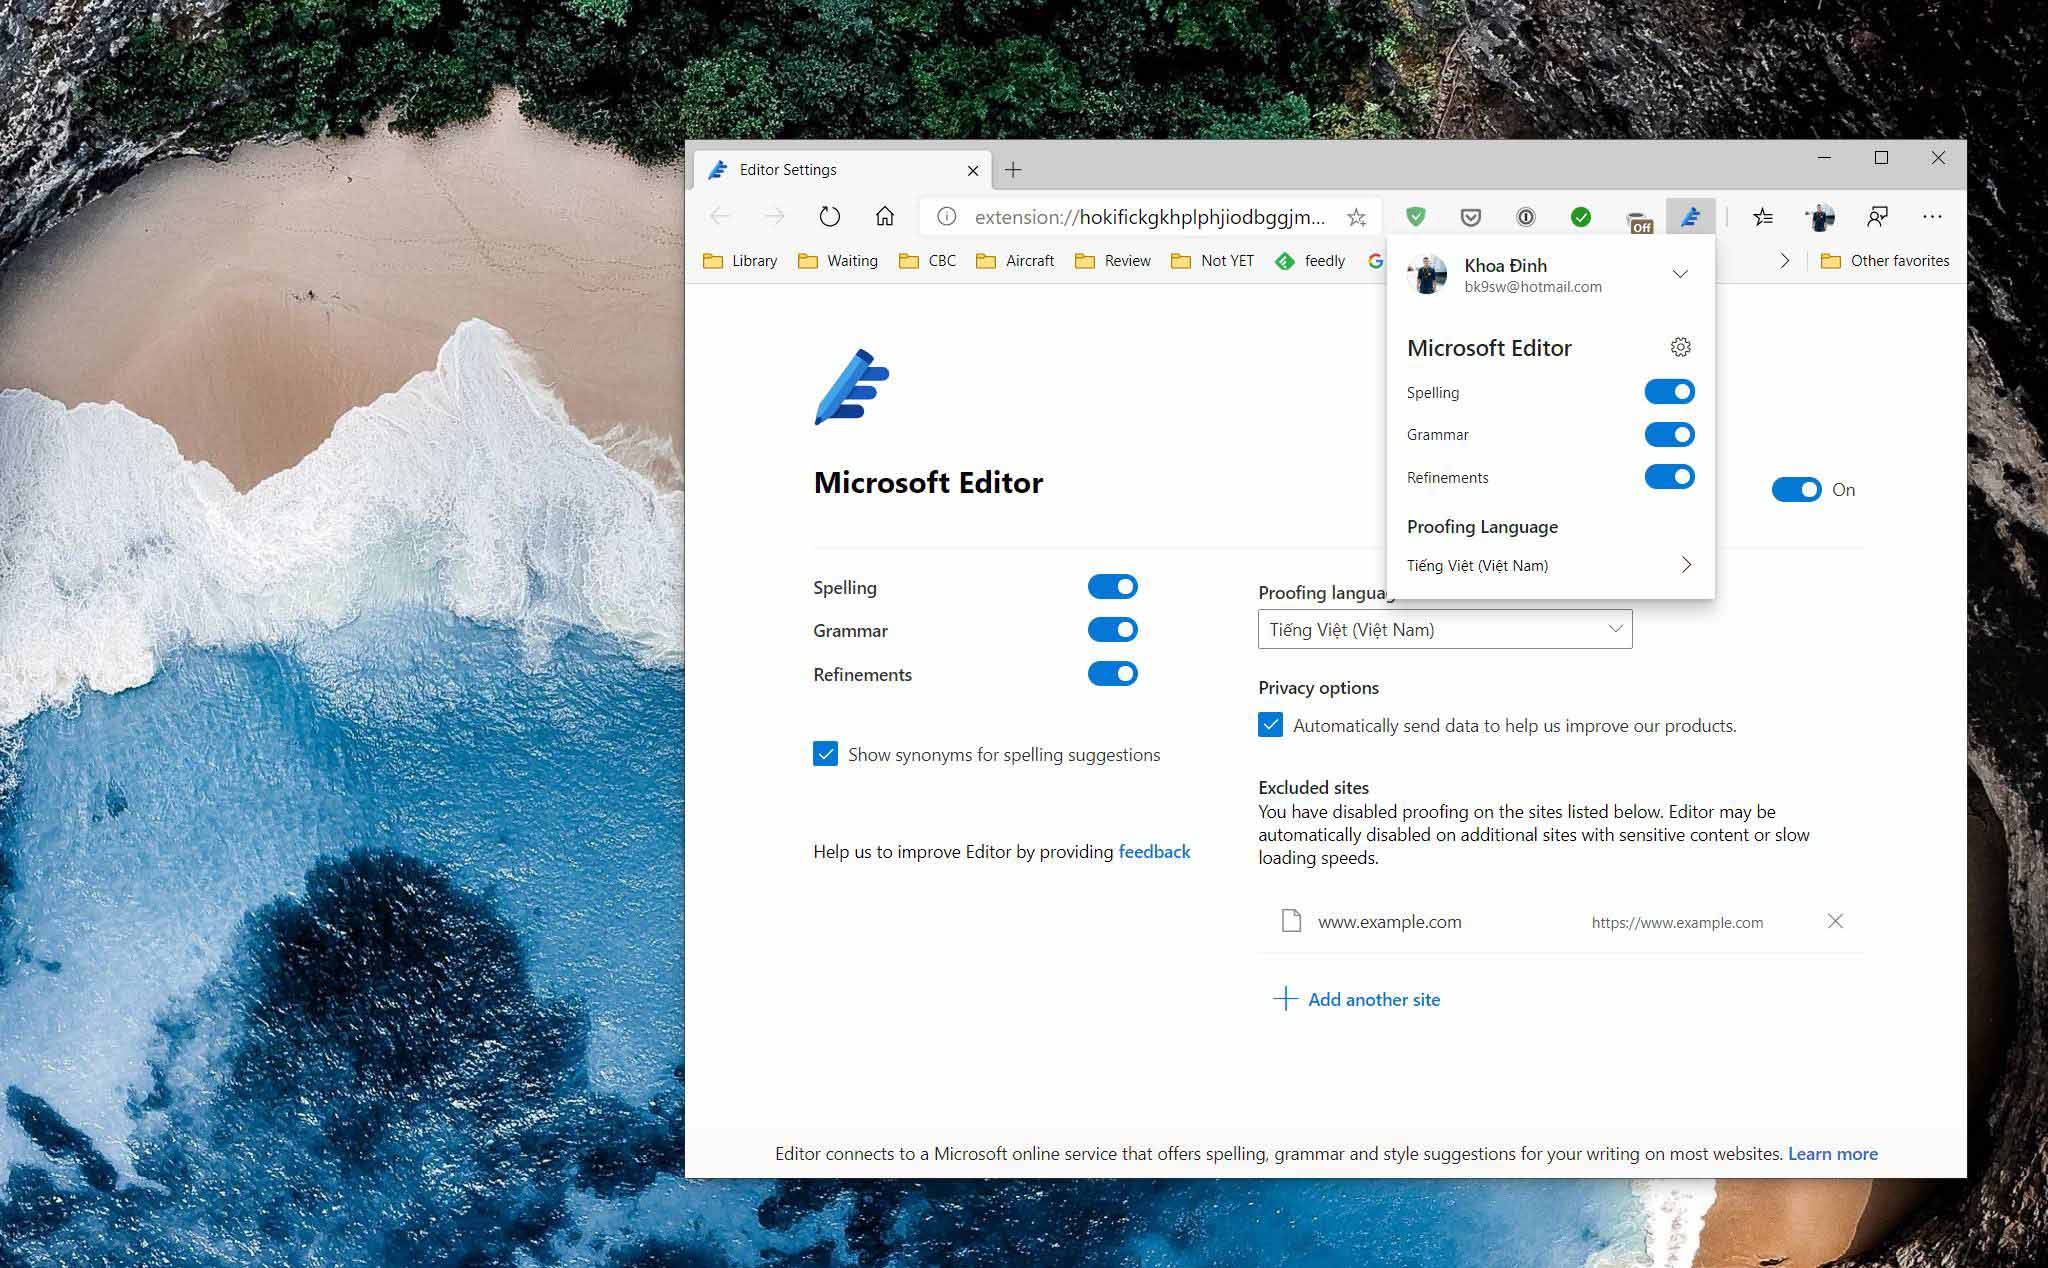Click the AdGuard shield extension icon
The height and width of the screenshot is (1268, 2048).
pyautogui.click(x=1415, y=216)
